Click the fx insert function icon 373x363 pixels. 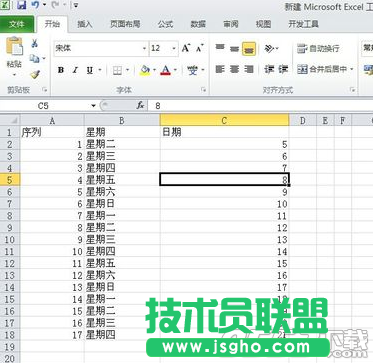(140, 106)
